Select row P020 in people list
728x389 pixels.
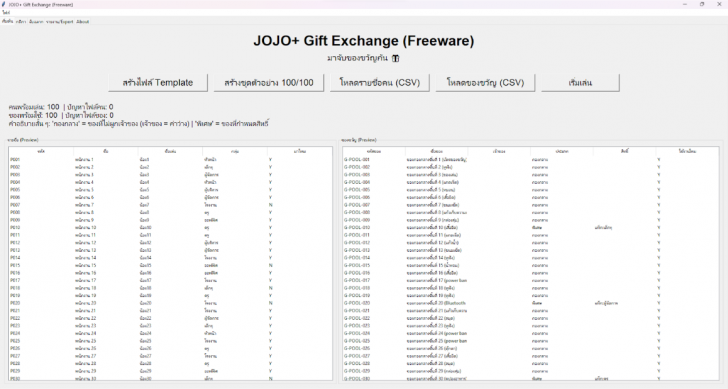pos(170,303)
